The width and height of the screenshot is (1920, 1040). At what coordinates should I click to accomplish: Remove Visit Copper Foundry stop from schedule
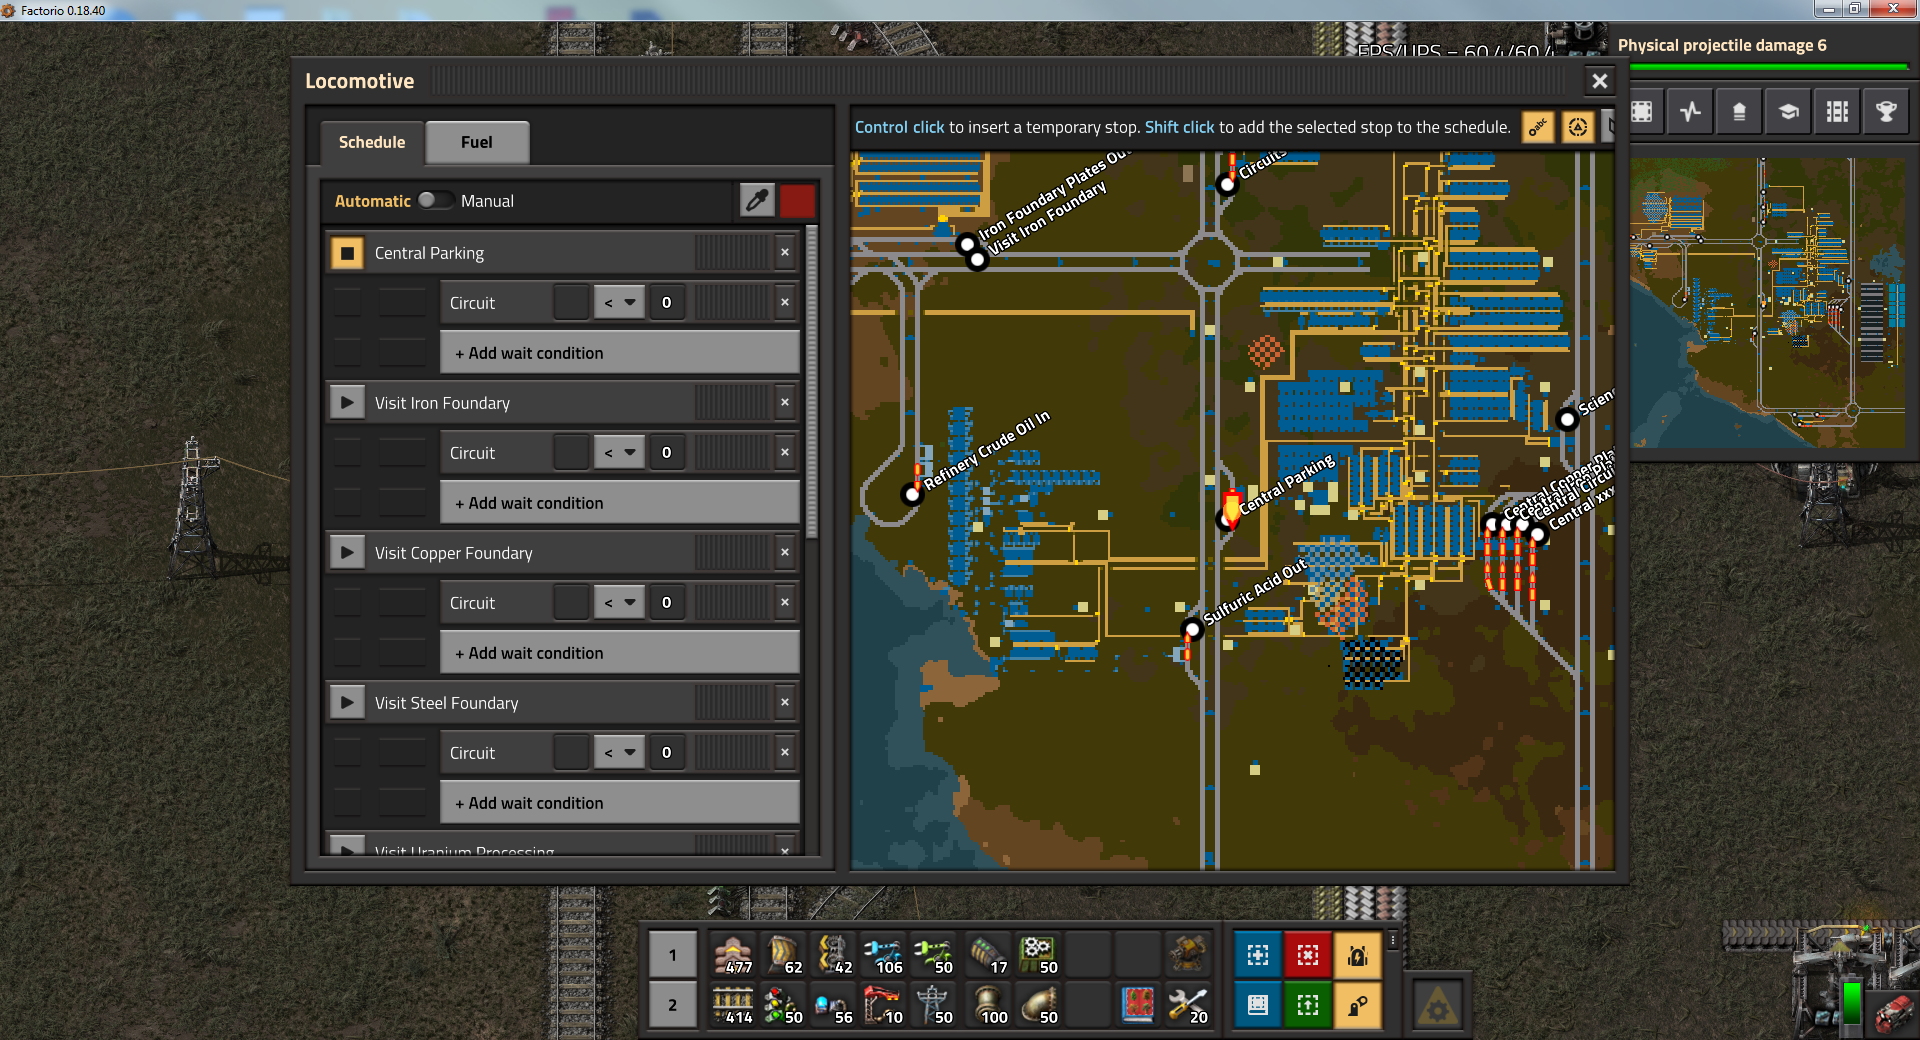785,553
